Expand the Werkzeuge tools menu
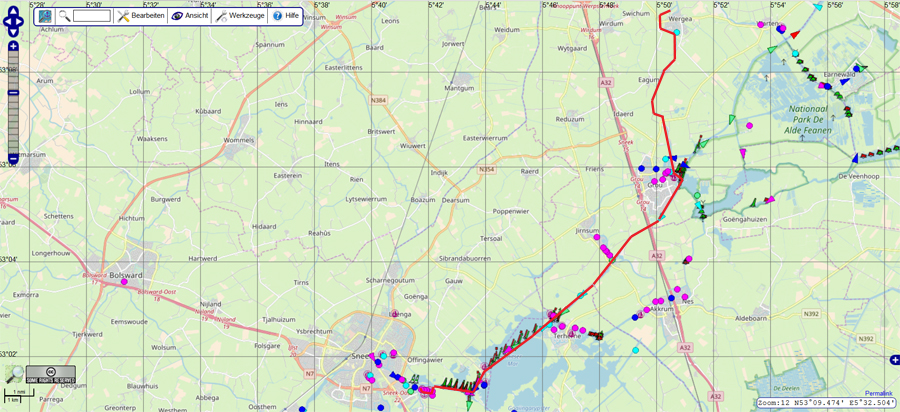The width and height of the screenshot is (900, 412). [x=241, y=16]
